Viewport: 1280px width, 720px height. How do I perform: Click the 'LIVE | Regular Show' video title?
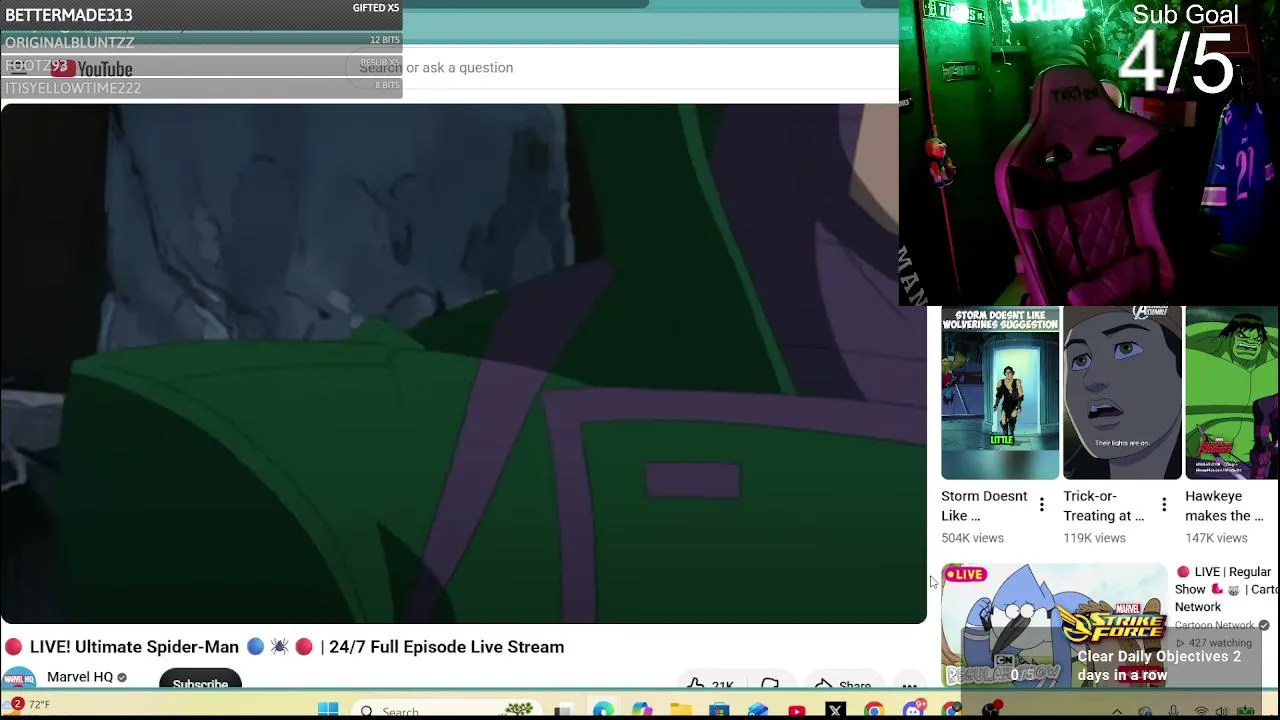tap(1226, 589)
